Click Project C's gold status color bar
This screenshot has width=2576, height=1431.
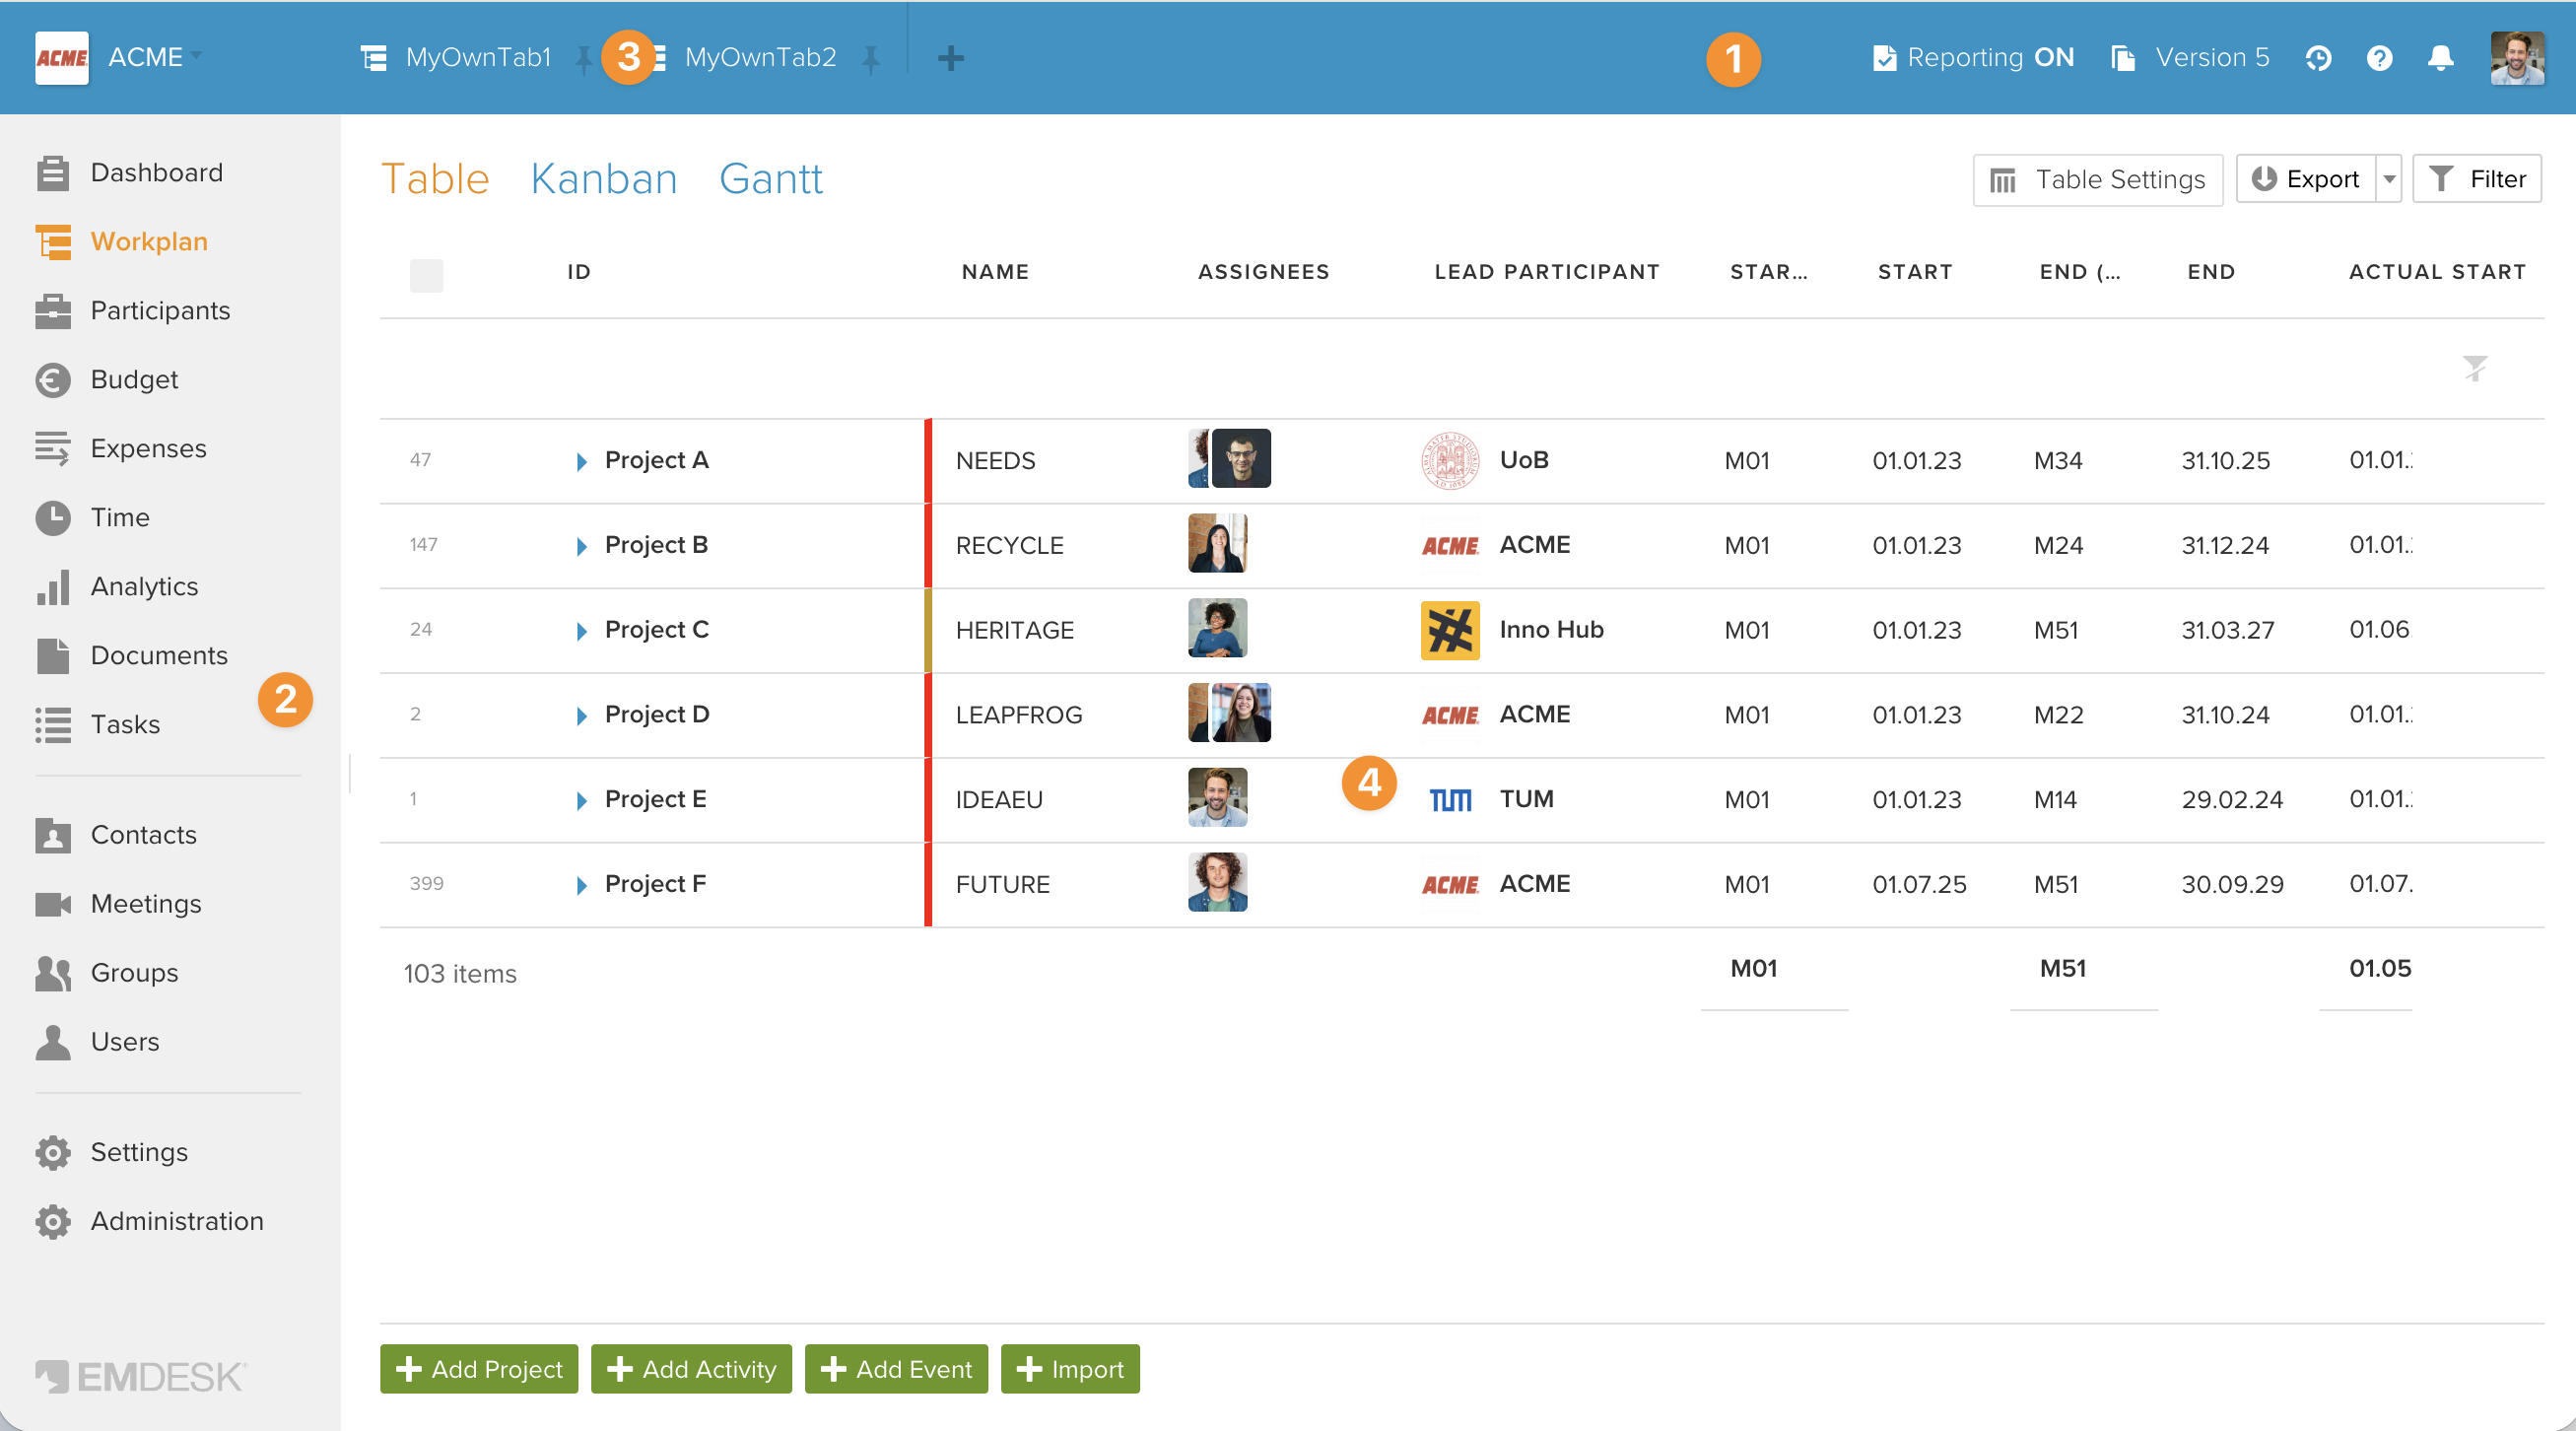(928, 630)
